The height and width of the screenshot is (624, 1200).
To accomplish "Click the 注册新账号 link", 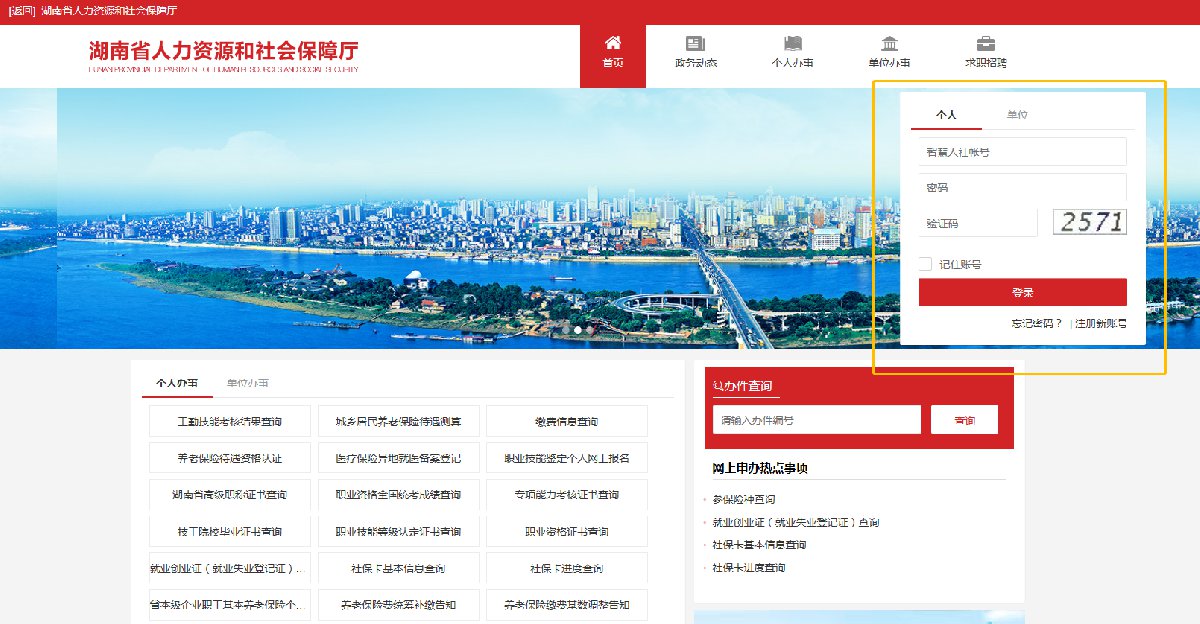I will click(1100, 324).
